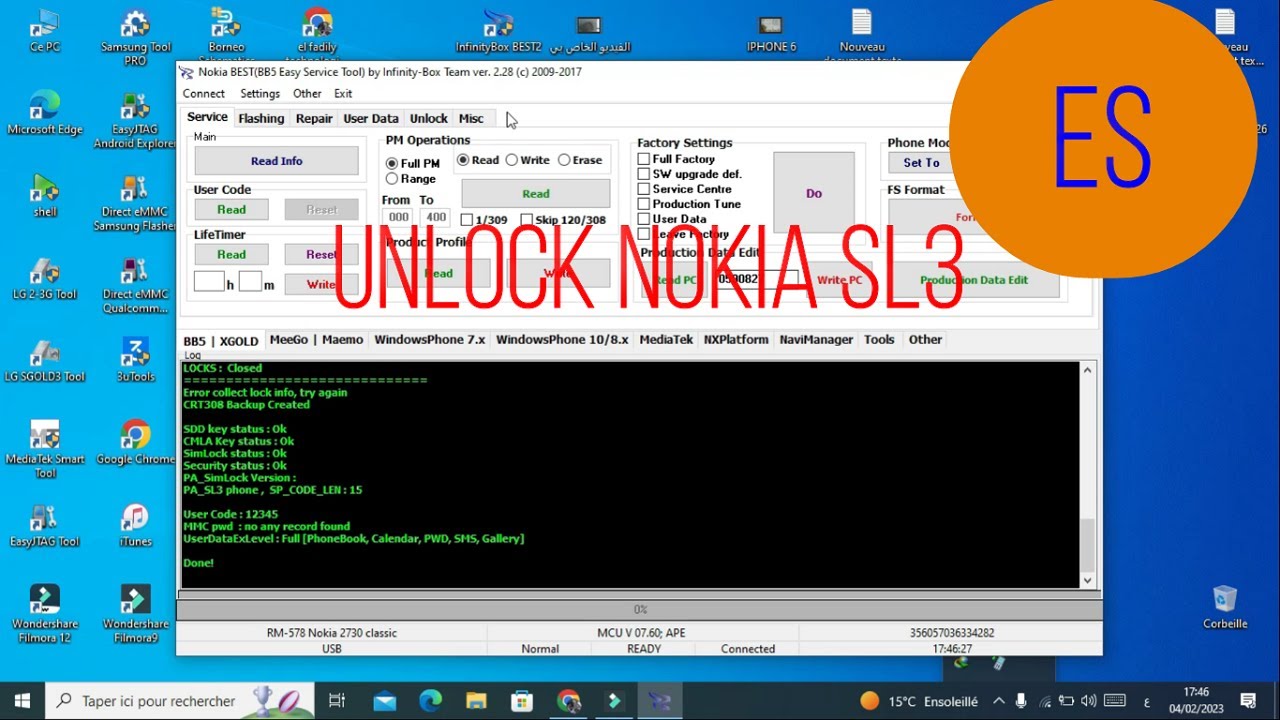Switch to the Misc tab

(471, 118)
